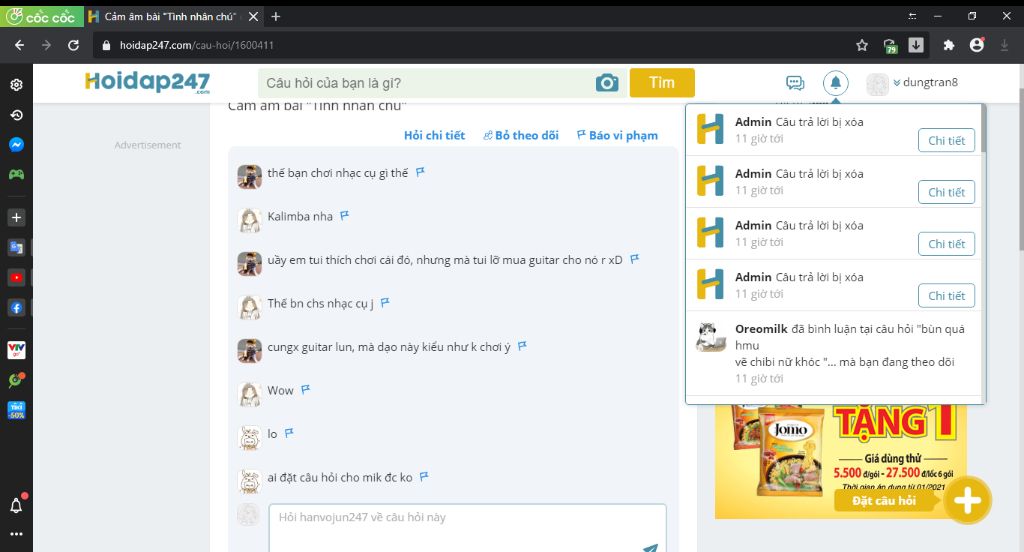Flag the comment "Wow"
1024x552 pixels.
(x=306, y=389)
